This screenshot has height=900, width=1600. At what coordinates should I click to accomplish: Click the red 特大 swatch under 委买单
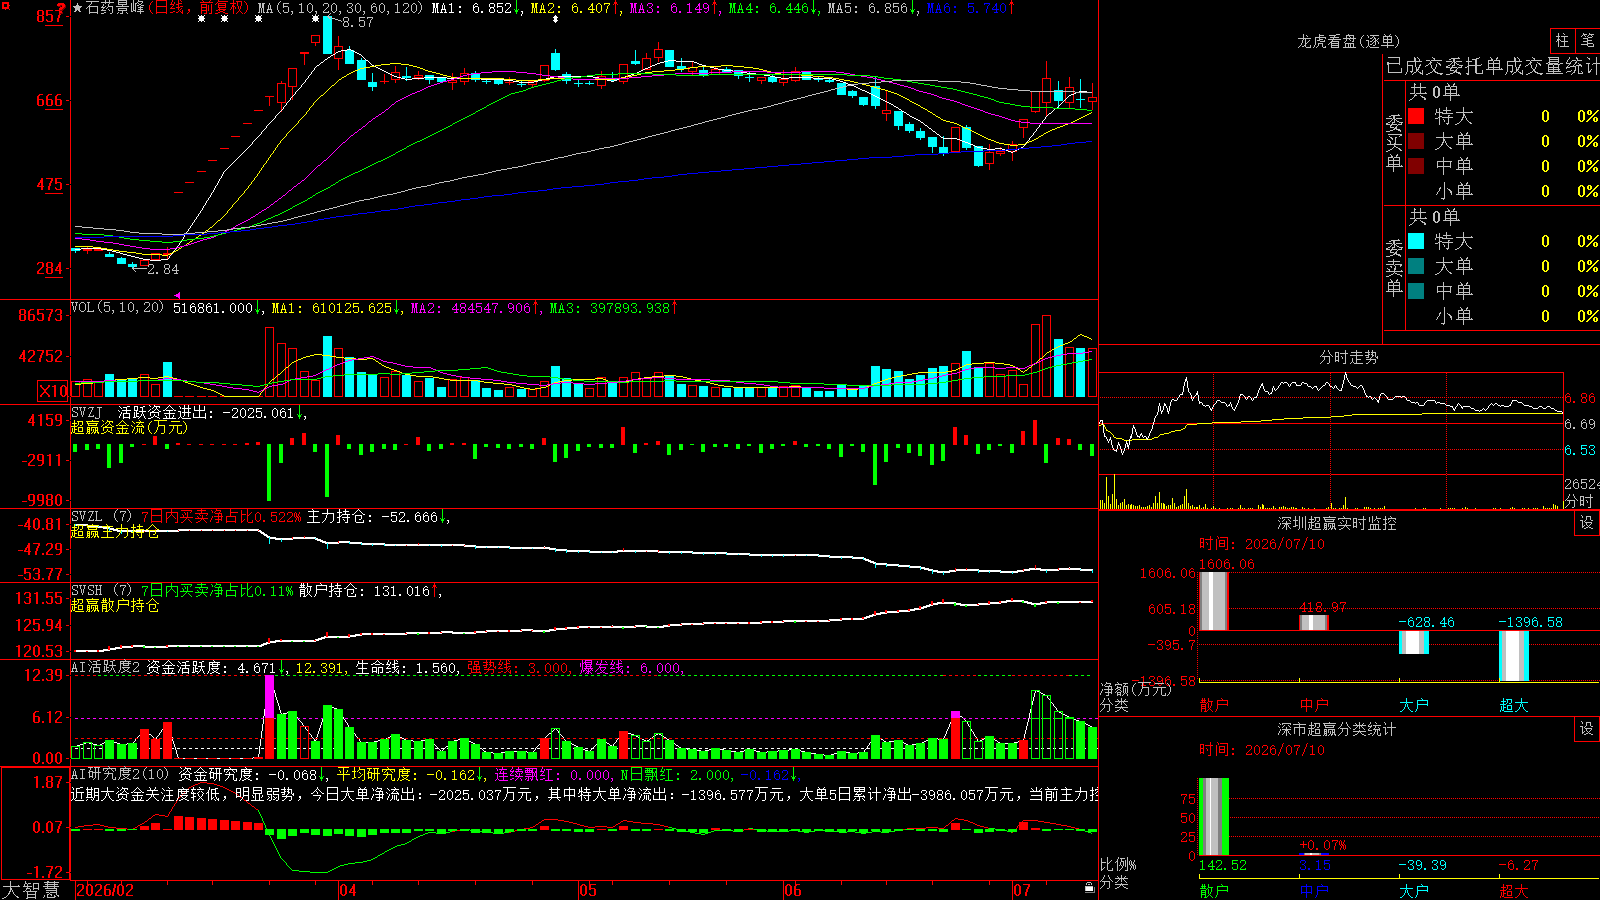coord(1416,116)
